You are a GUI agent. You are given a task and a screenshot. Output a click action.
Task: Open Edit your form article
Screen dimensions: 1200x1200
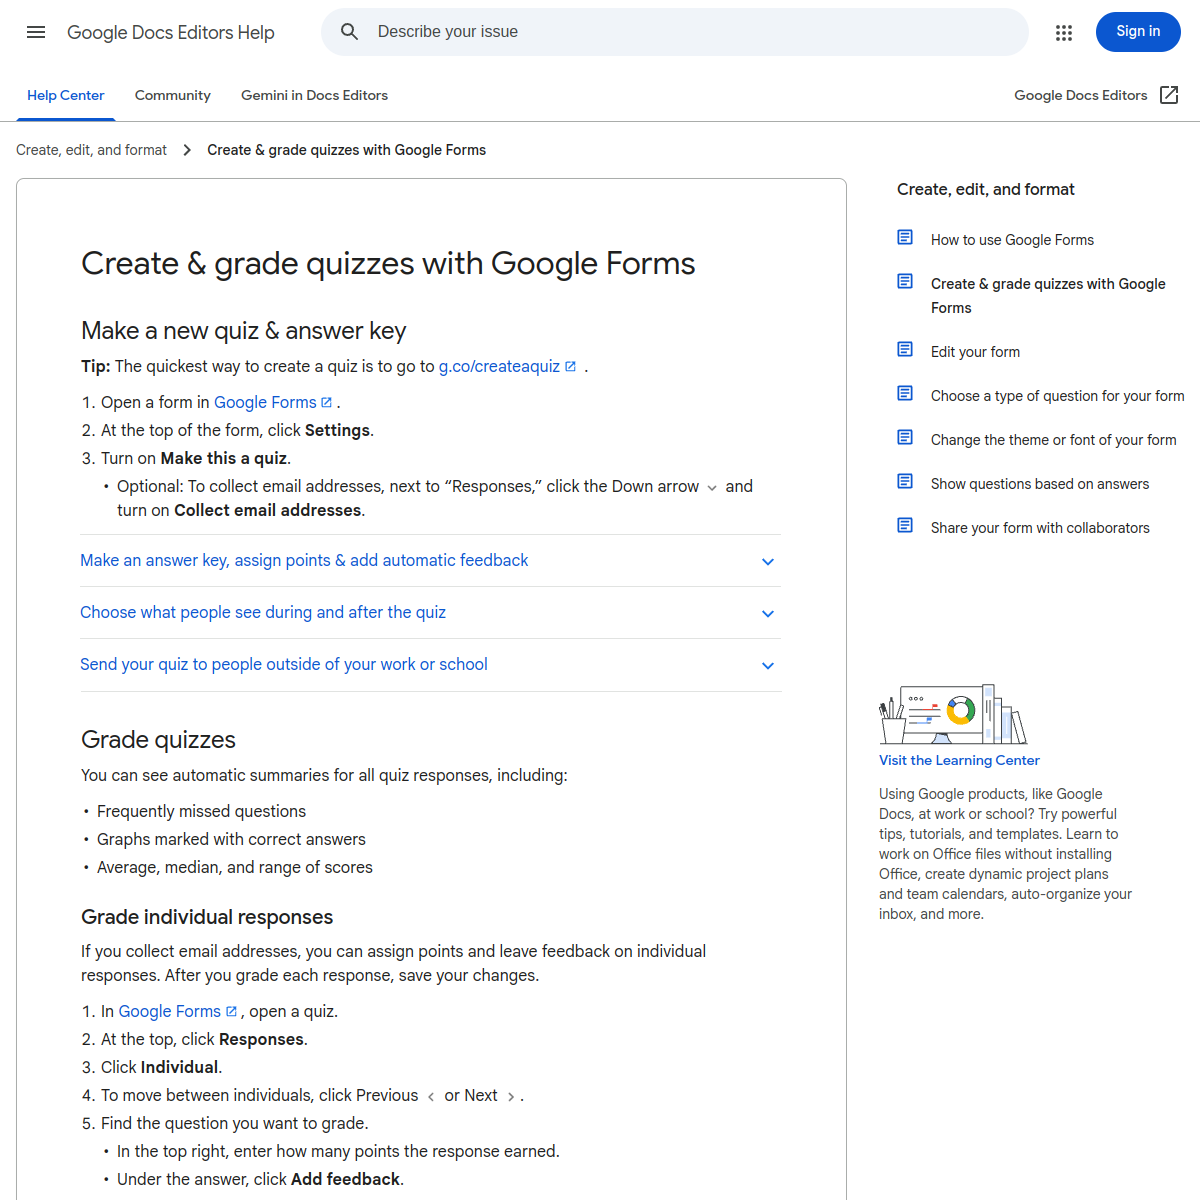pyautogui.click(x=975, y=352)
